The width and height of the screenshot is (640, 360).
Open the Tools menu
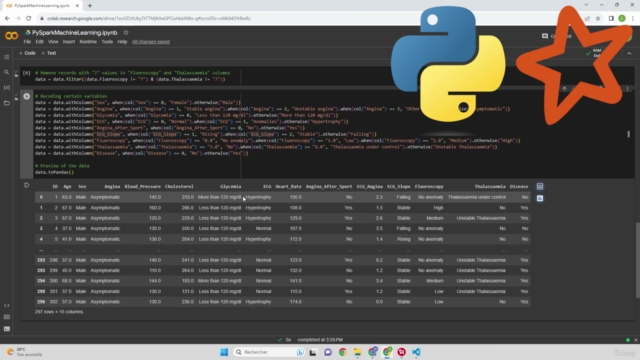click(107, 42)
